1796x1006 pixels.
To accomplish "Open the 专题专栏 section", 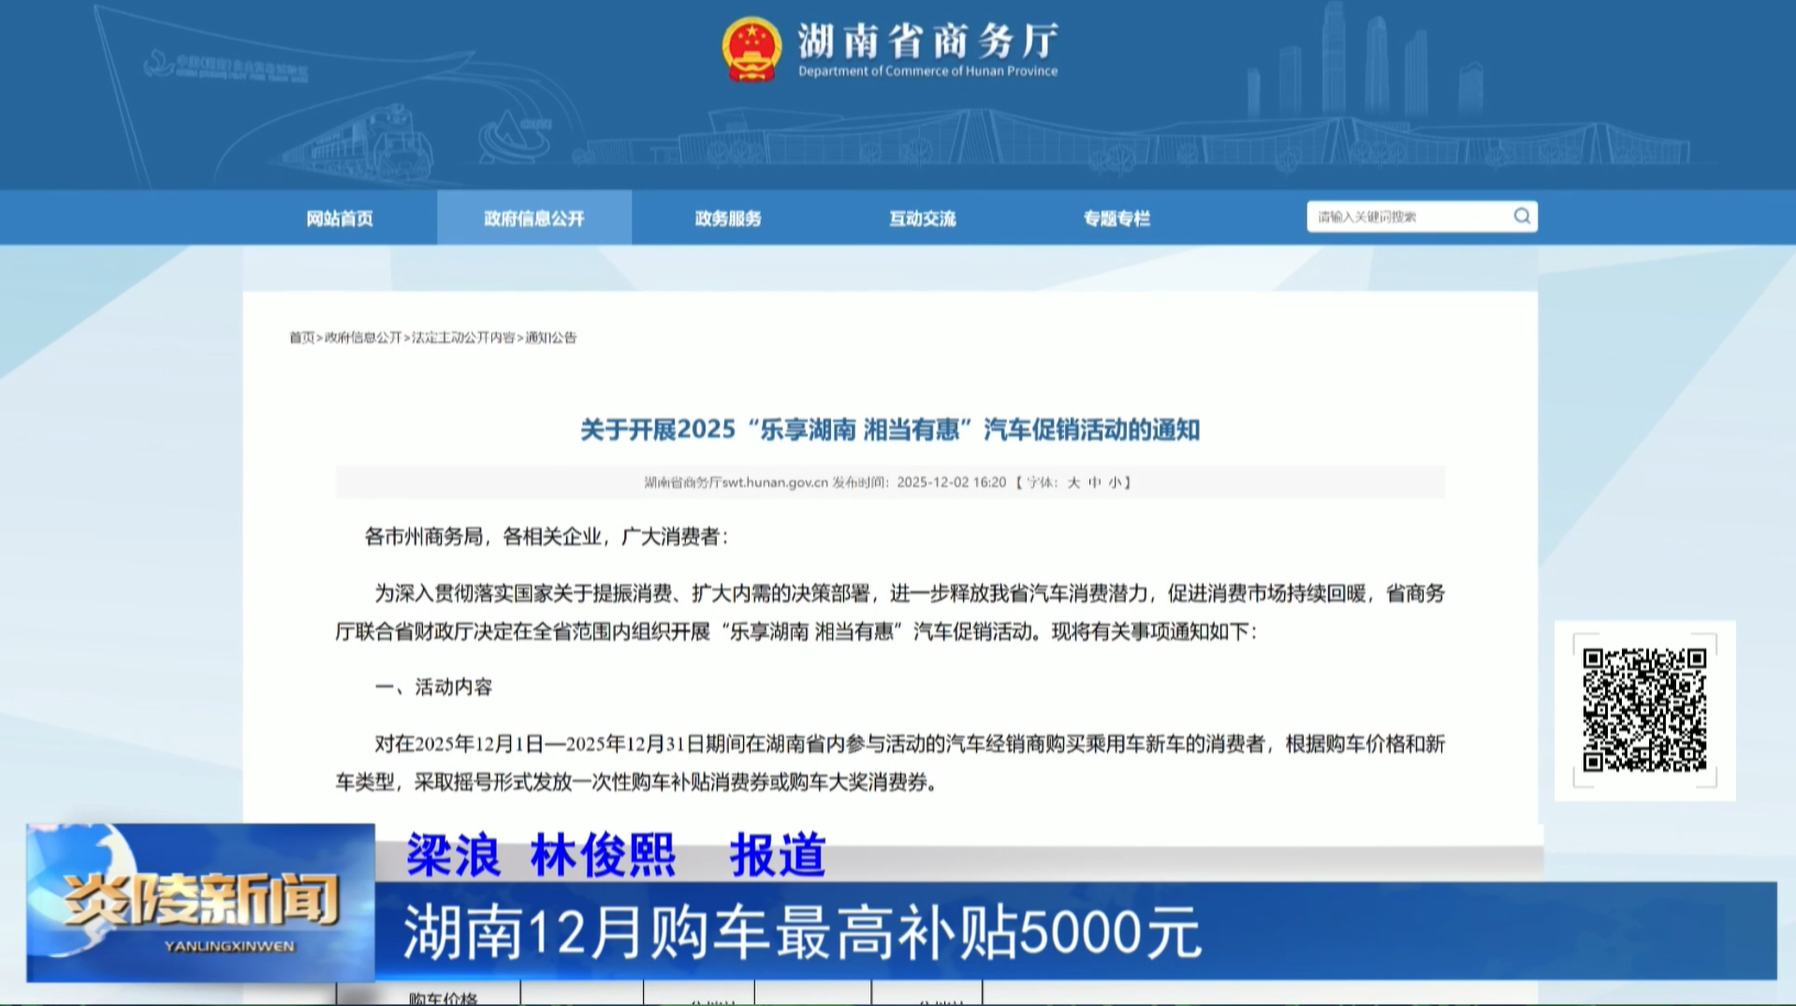I will click(x=1118, y=219).
